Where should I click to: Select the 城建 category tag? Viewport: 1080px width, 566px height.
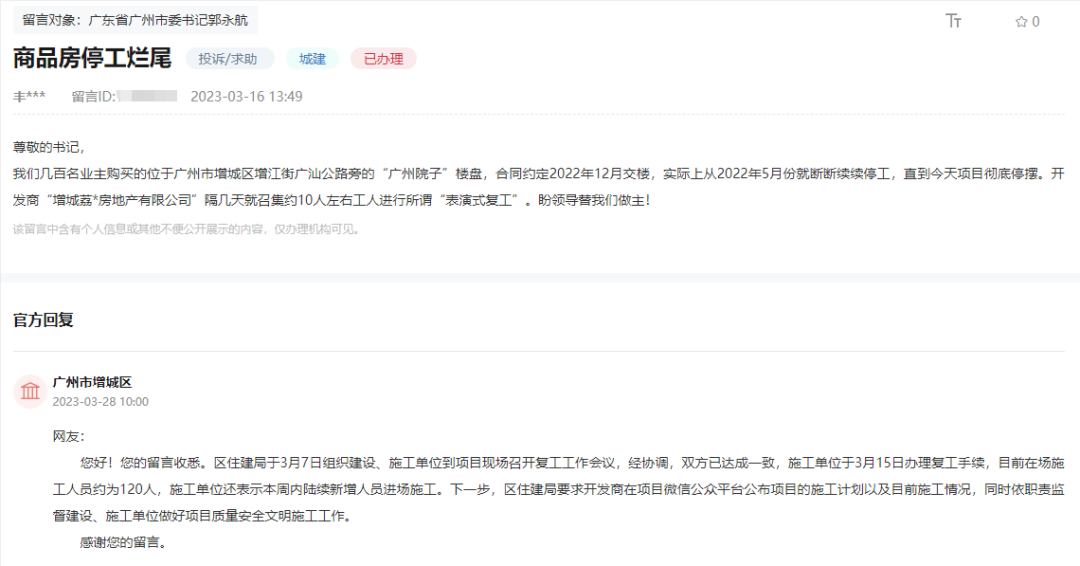tap(312, 59)
